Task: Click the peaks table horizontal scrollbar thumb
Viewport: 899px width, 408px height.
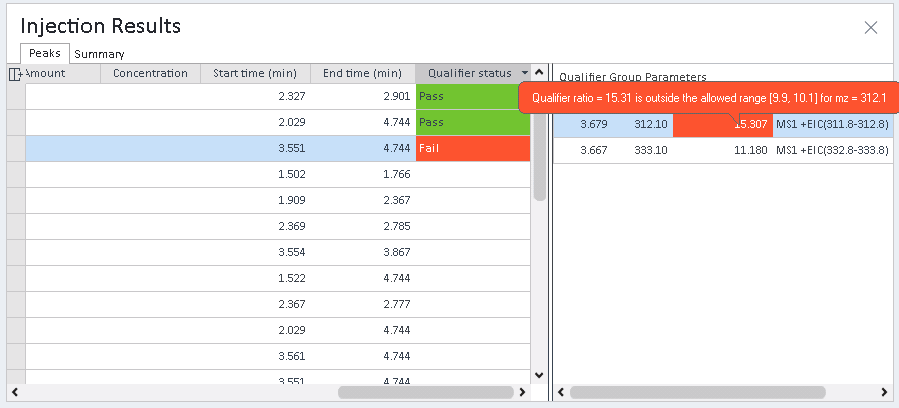Action: pyautogui.click(x=425, y=393)
